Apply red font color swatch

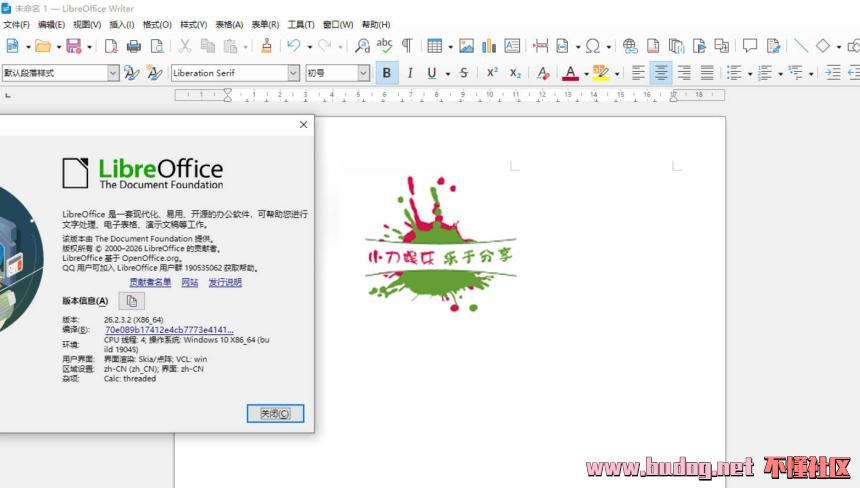tap(570, 73)
